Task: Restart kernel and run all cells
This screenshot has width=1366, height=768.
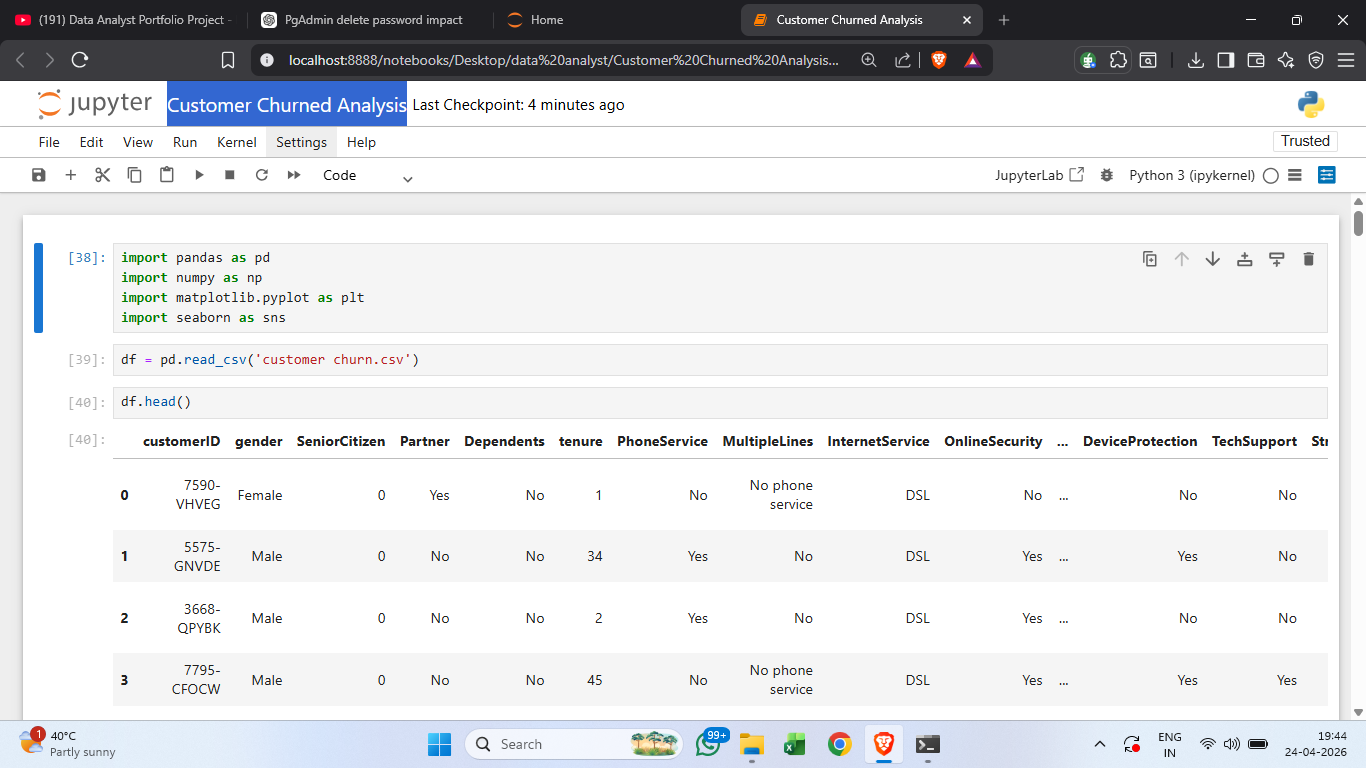Action: click(x=294, y=175)
